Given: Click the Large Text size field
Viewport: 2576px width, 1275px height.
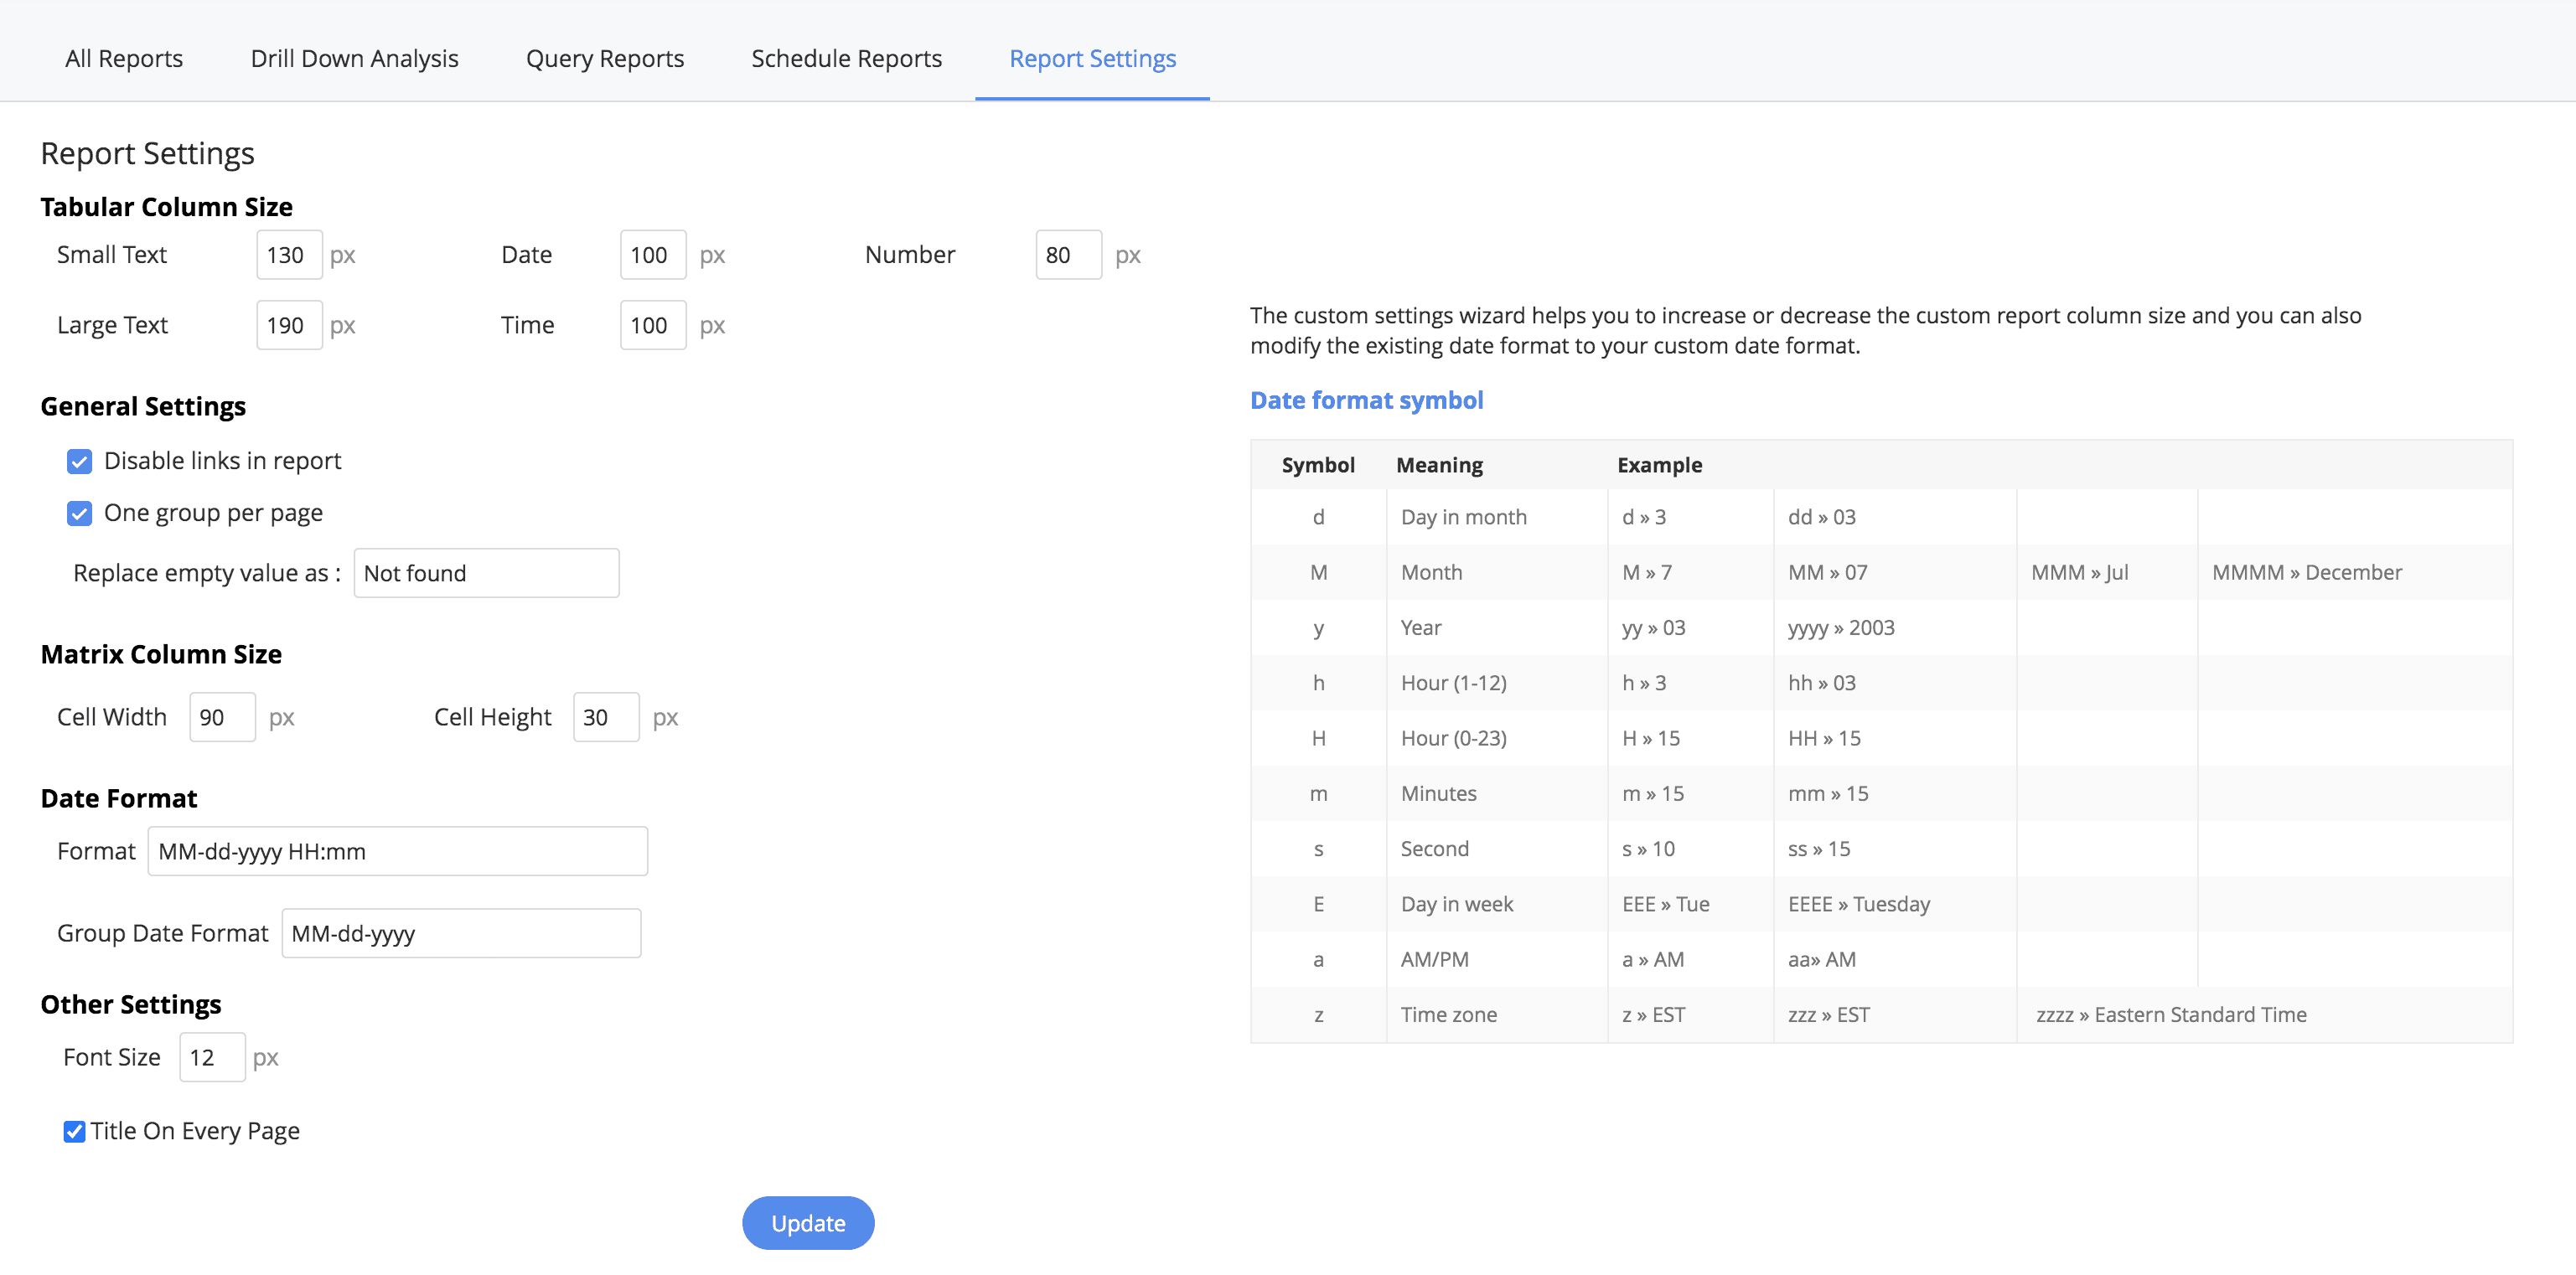Looking at the screenshot, I should coord(289,325).
